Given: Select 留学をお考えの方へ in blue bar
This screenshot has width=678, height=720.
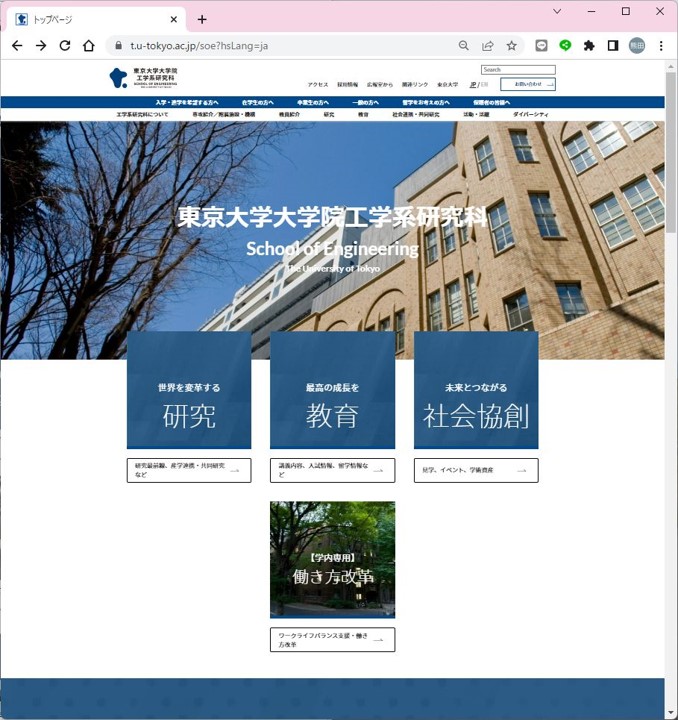Looking at the screenshot, I should point(426,102).
